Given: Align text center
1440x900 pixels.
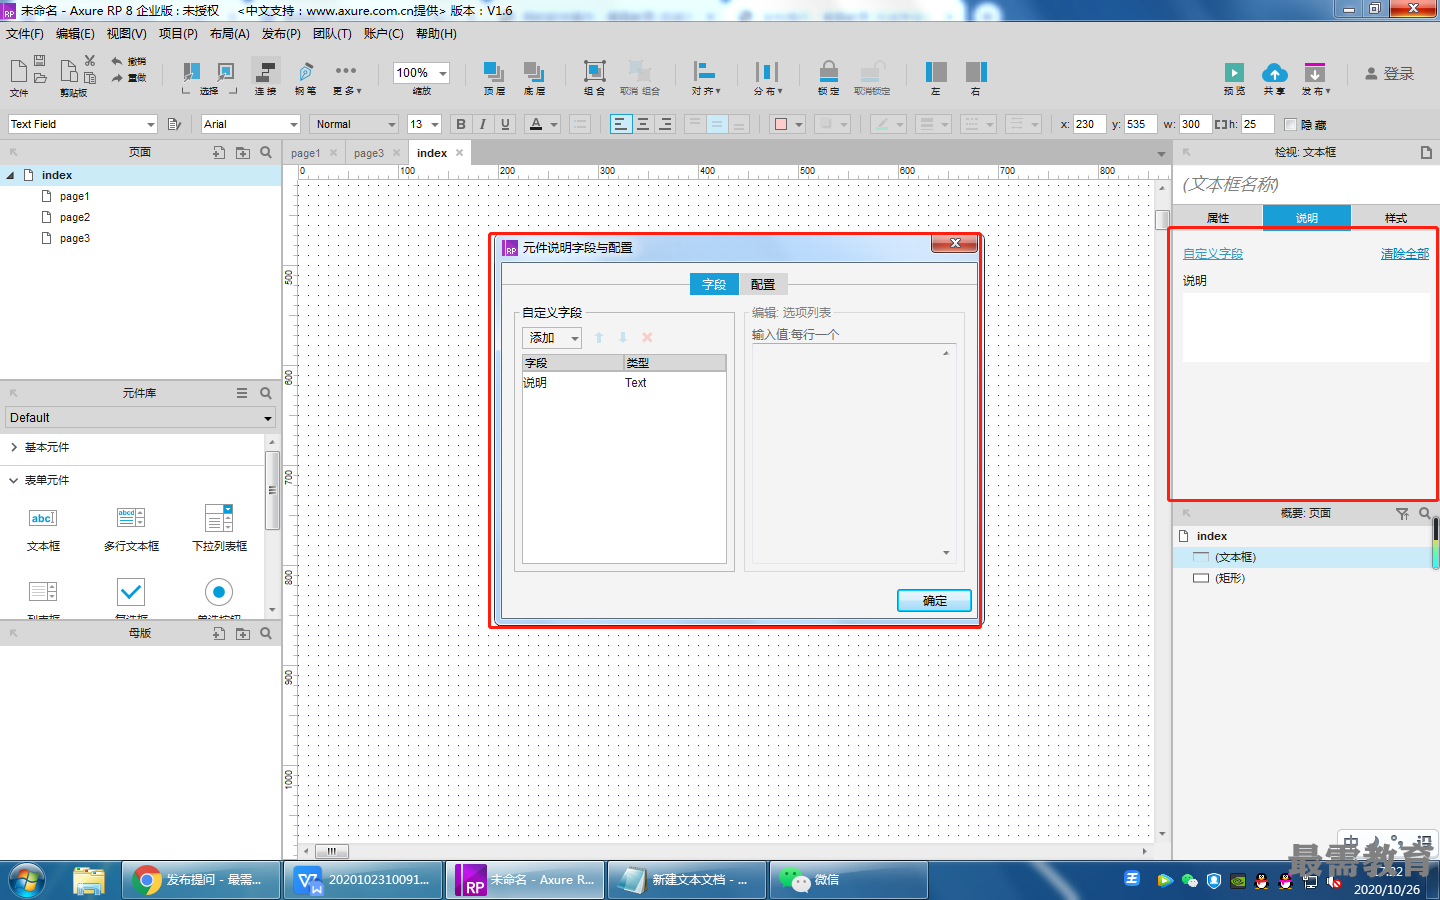Looking at the screenshot, I should coord(643,124).
